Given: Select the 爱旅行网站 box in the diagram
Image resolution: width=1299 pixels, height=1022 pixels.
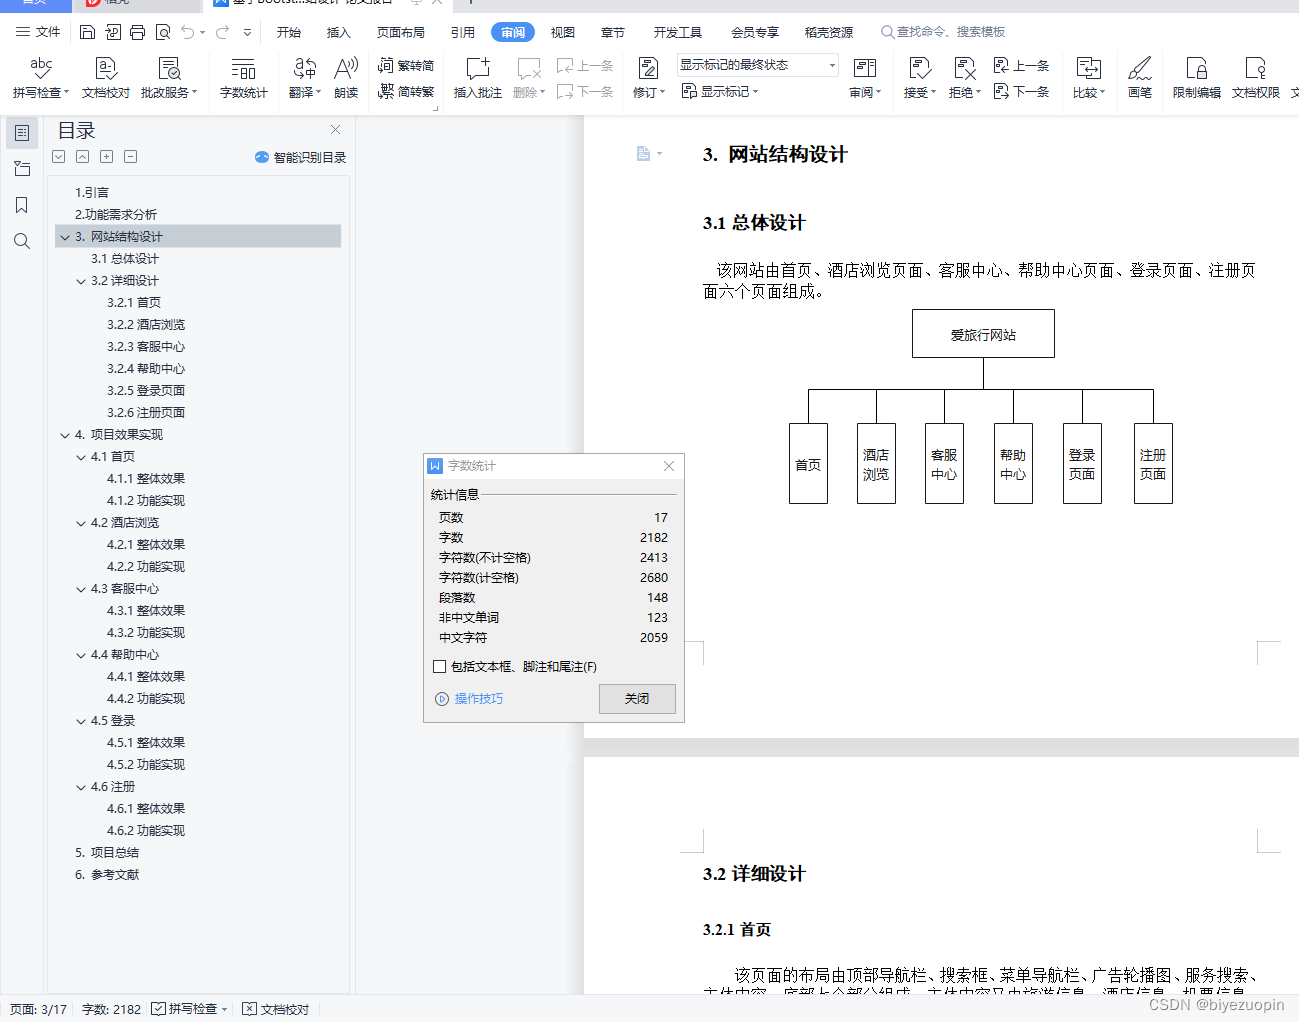Looking at the screenshot, I should (x=983, y=334).
